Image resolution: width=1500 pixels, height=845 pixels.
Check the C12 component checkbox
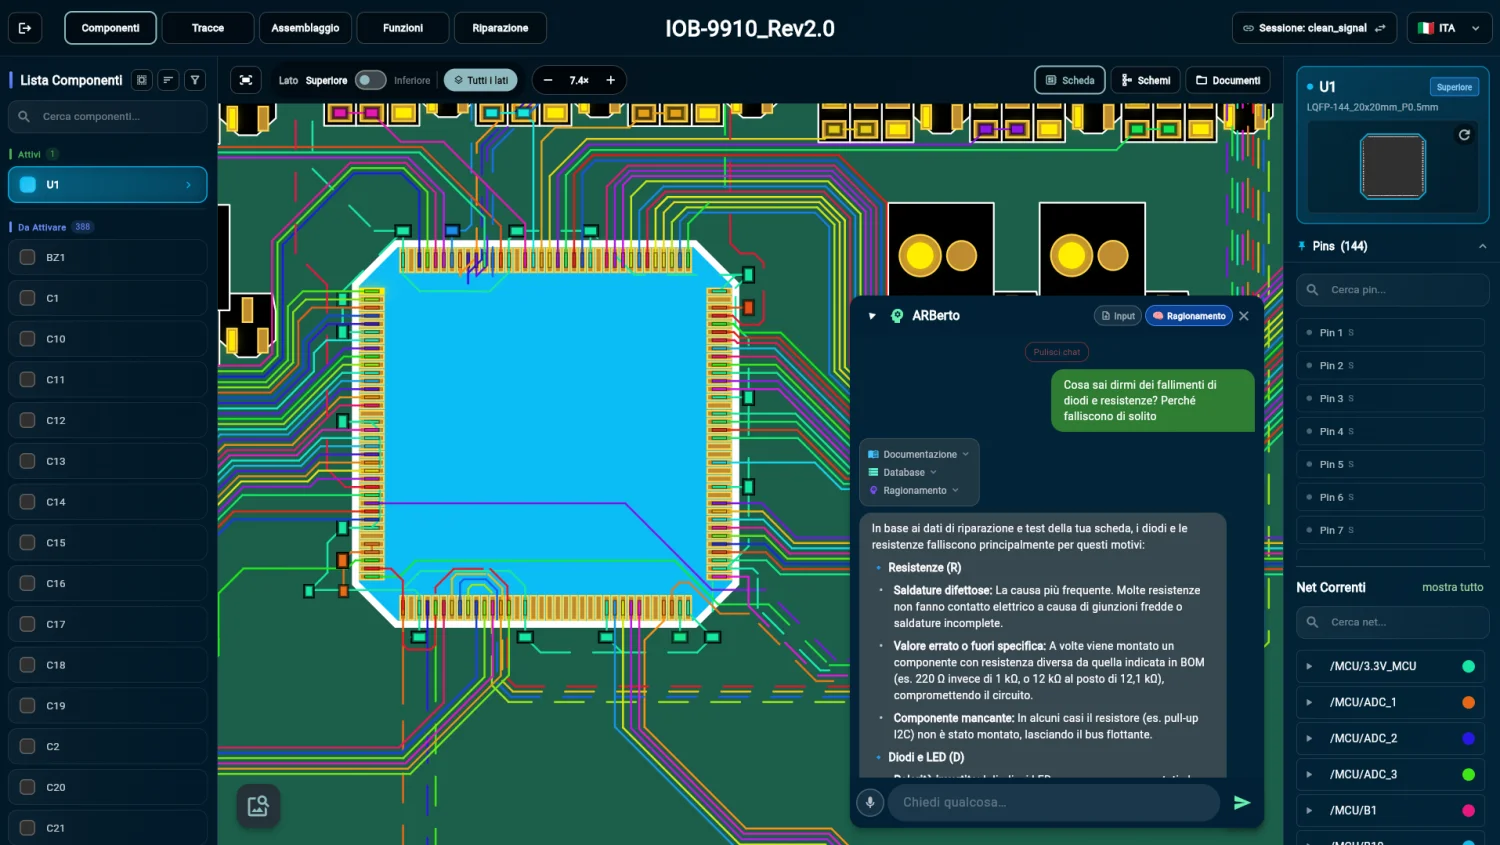click(28, 420)
